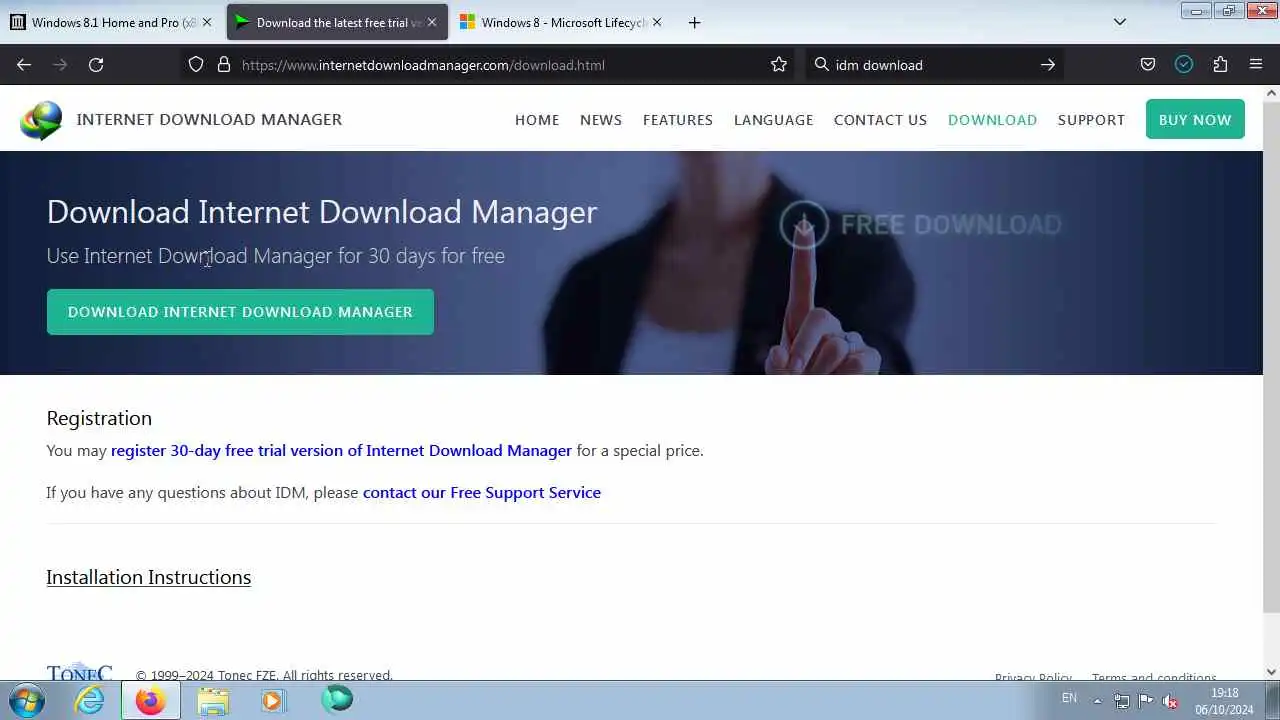
Task: Open the DOWNLOAD menu item
Action: pyautogui.click(x=992, y=120)
